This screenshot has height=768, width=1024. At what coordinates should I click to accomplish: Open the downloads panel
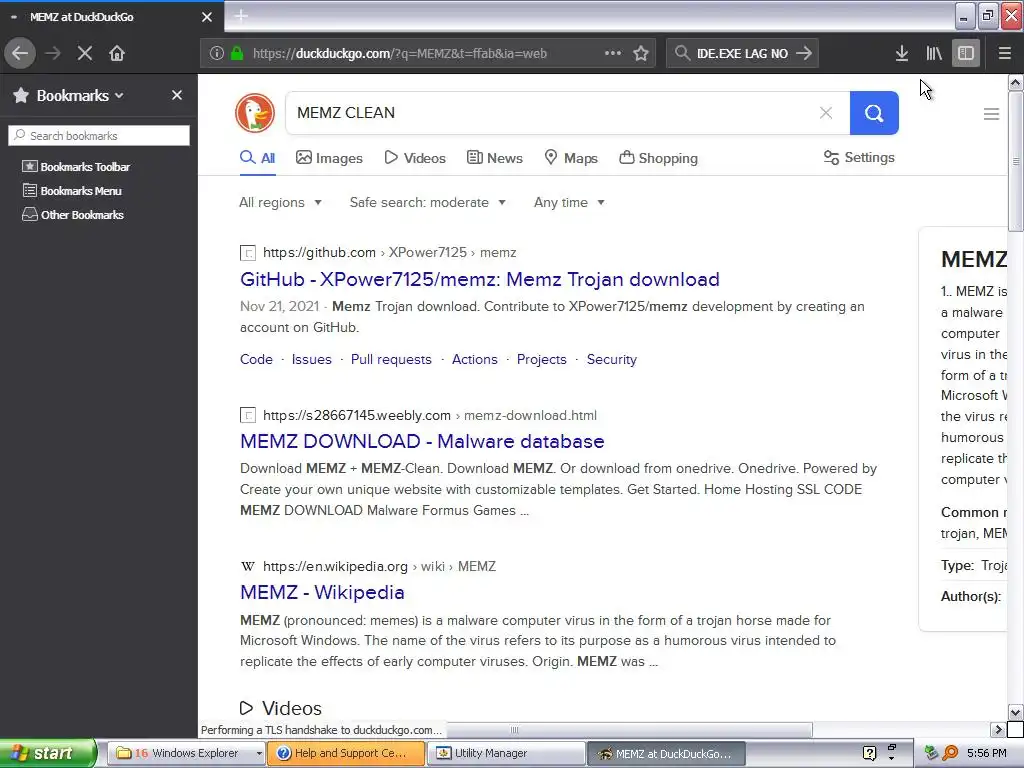click(x=902, y=53)
